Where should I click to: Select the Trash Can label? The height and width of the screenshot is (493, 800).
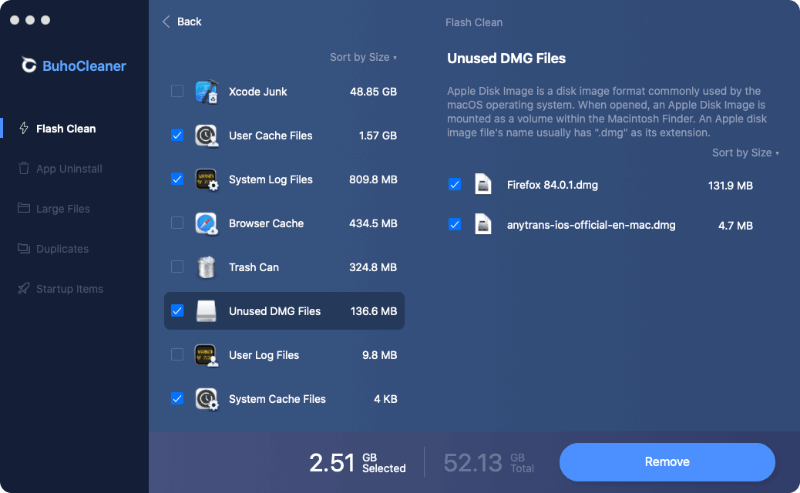[254, 267]
